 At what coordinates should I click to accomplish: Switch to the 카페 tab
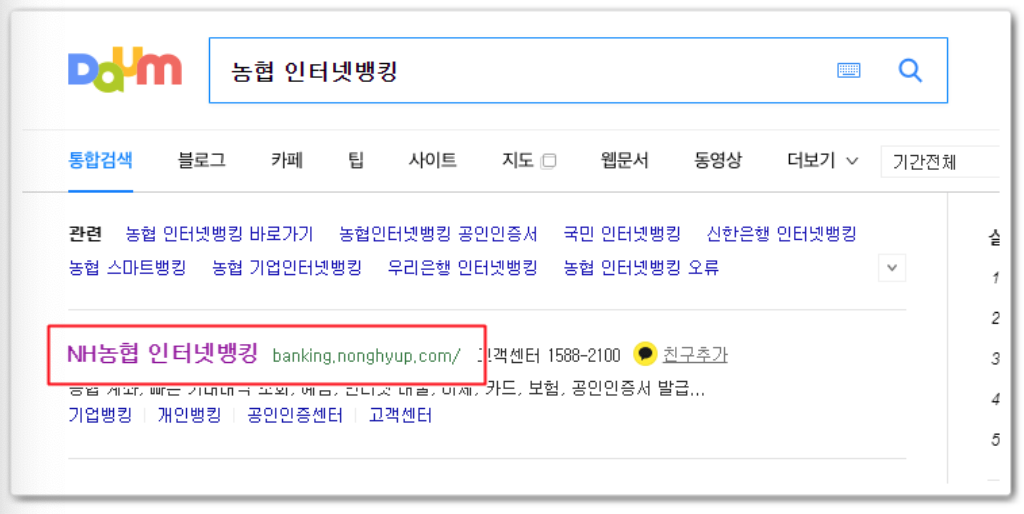pyautogui.click(x=287, y=160)
